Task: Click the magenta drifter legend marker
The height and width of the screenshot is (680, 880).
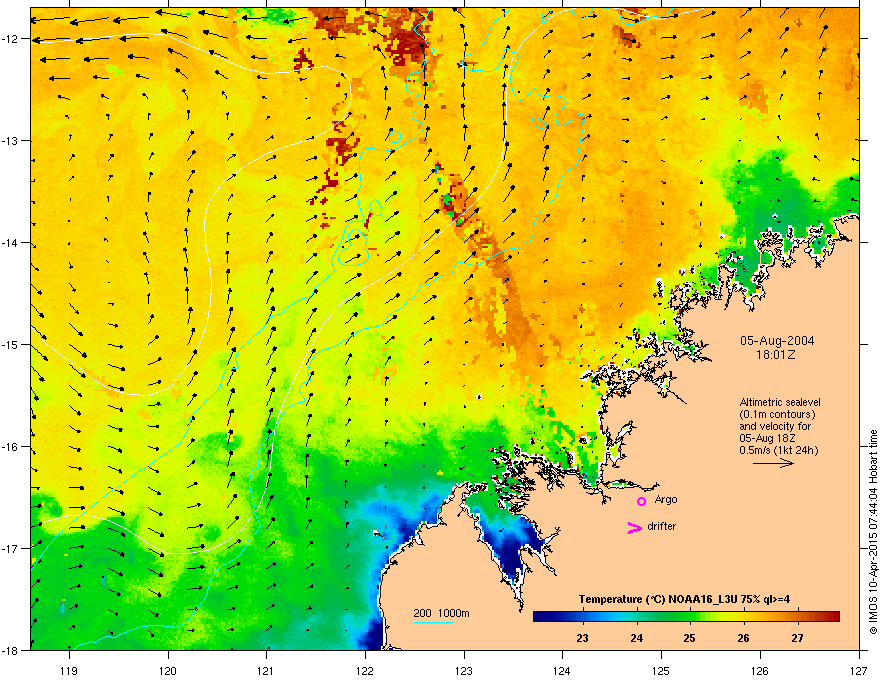Action: (x=634, y=527)
